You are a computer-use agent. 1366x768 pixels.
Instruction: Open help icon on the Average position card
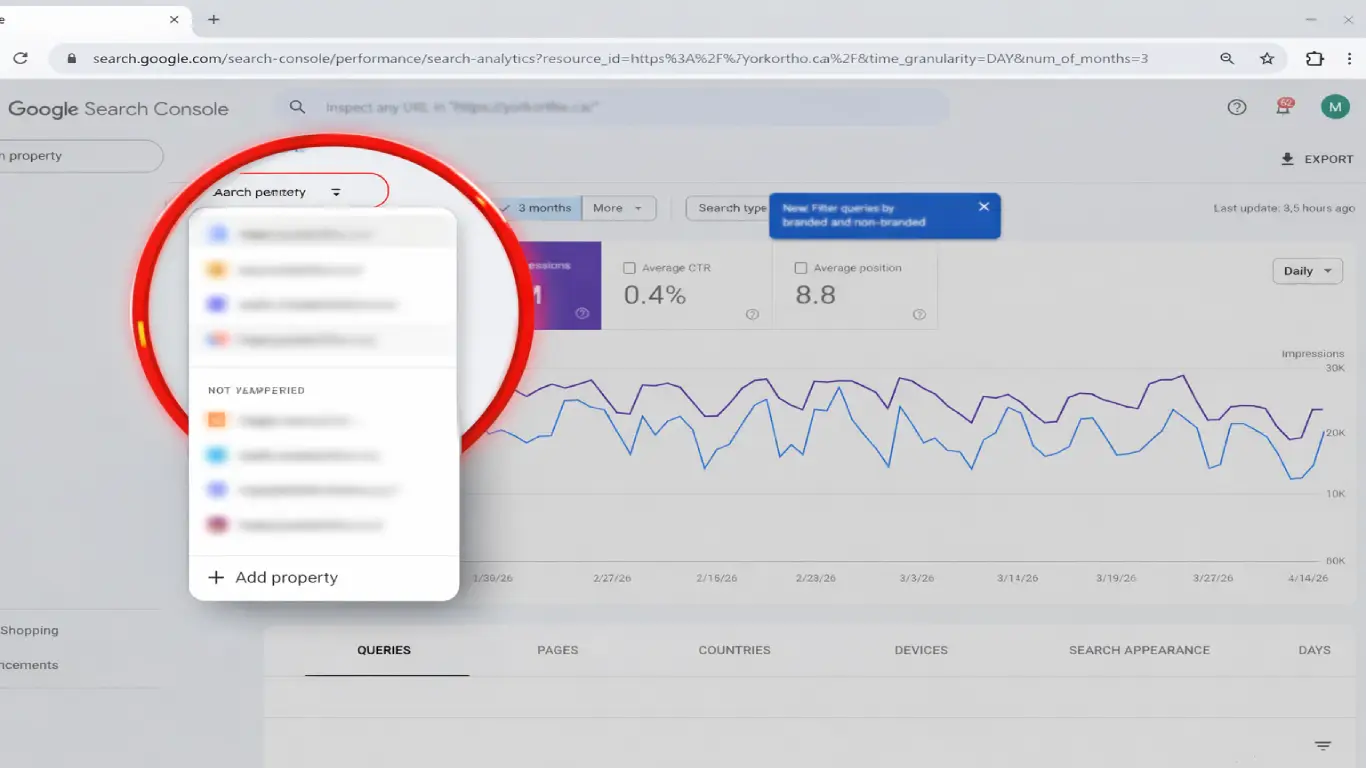click(919, 314)
